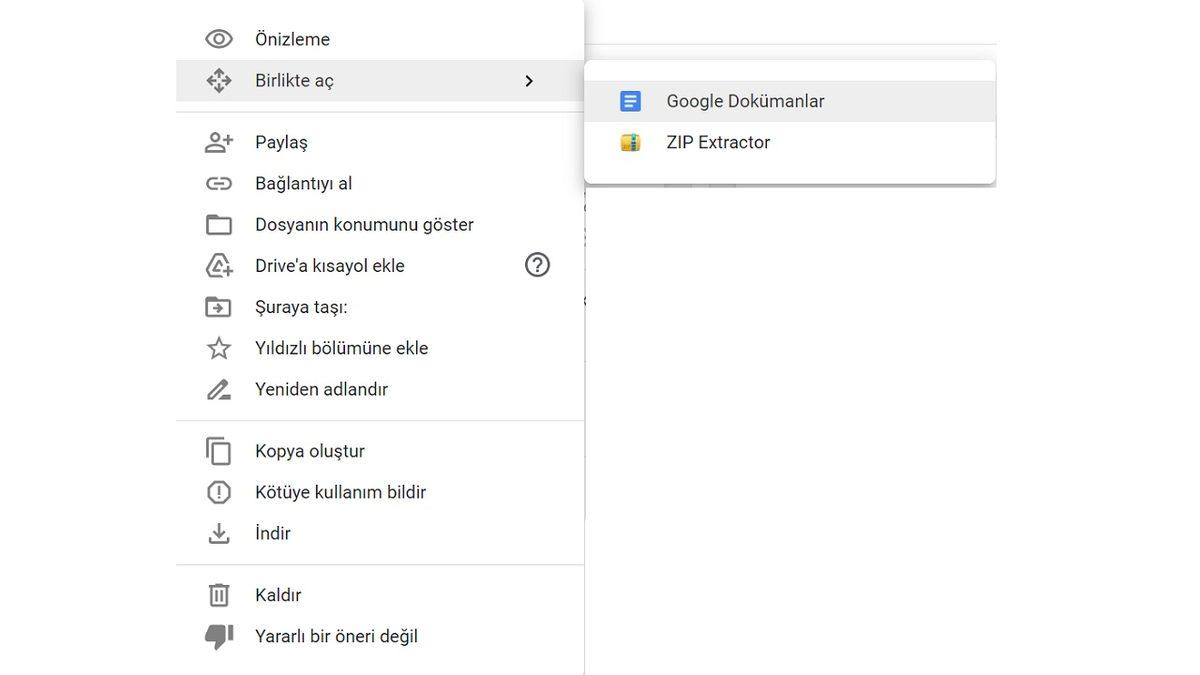The width and height of the screenshot is (1200, 675).
Task: Click the ZIP Extractor icon
Action: click(x=628, y=141)
